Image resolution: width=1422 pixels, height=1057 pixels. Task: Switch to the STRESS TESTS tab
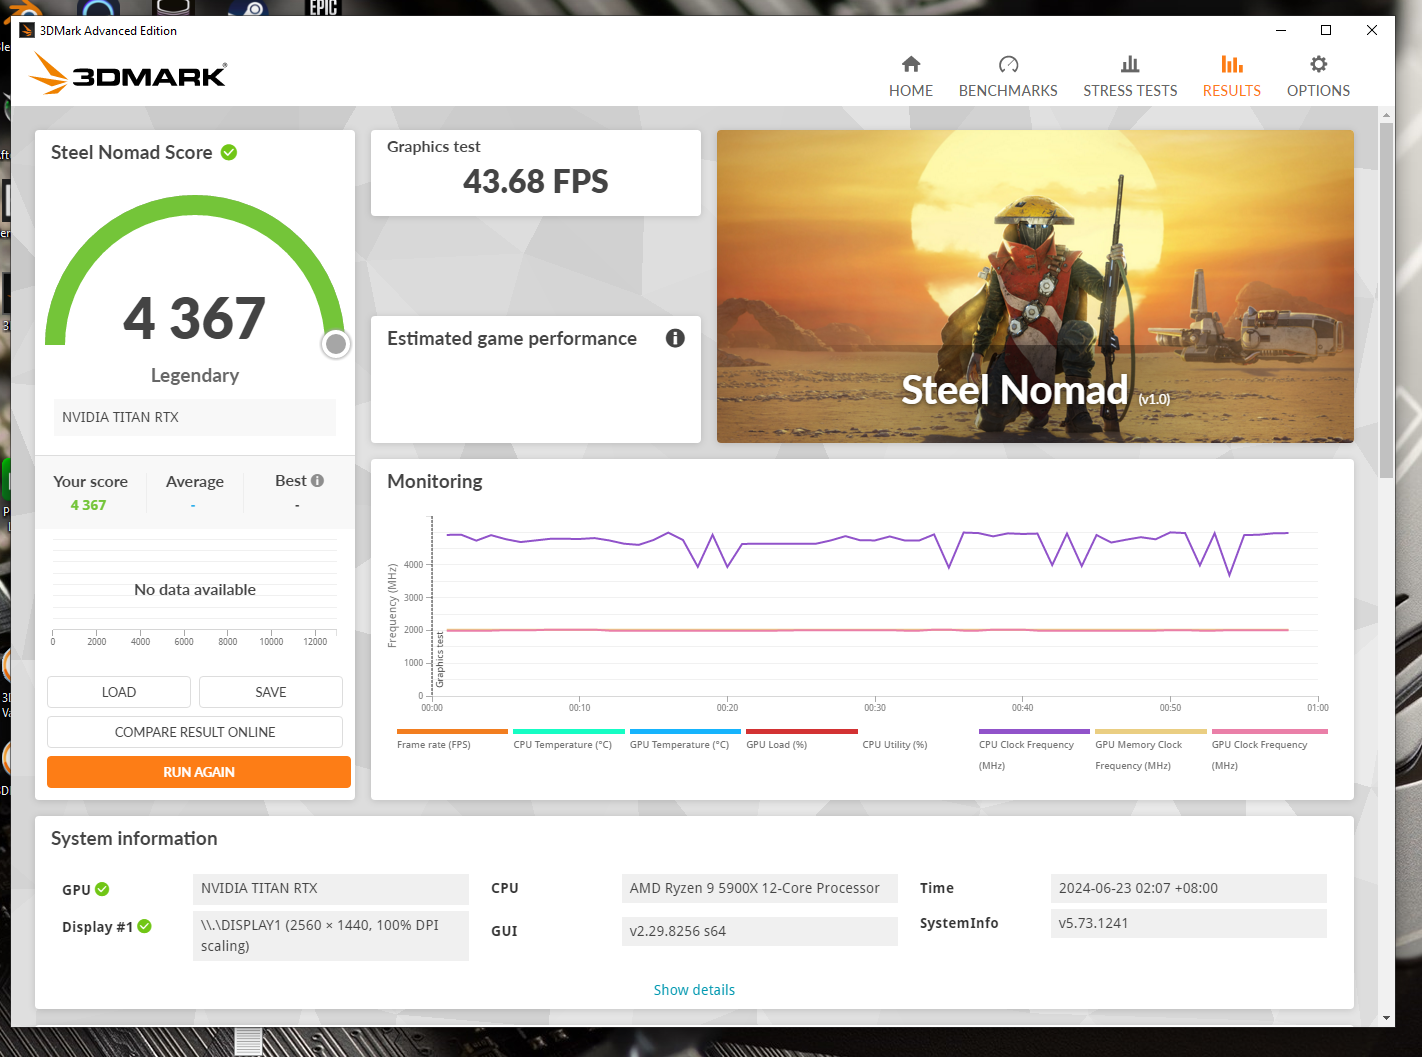[x=1130, y=77]
